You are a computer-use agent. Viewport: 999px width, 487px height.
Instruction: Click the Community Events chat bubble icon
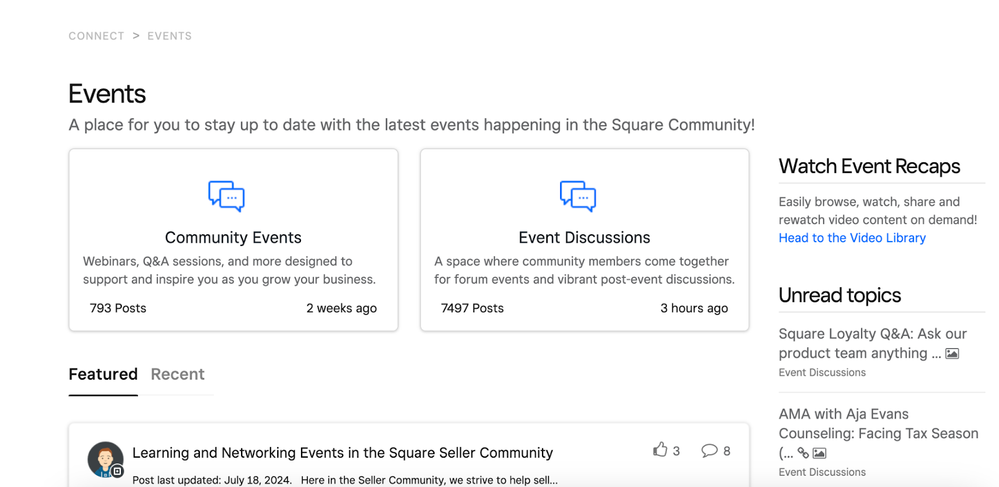(x=226, y=196)
